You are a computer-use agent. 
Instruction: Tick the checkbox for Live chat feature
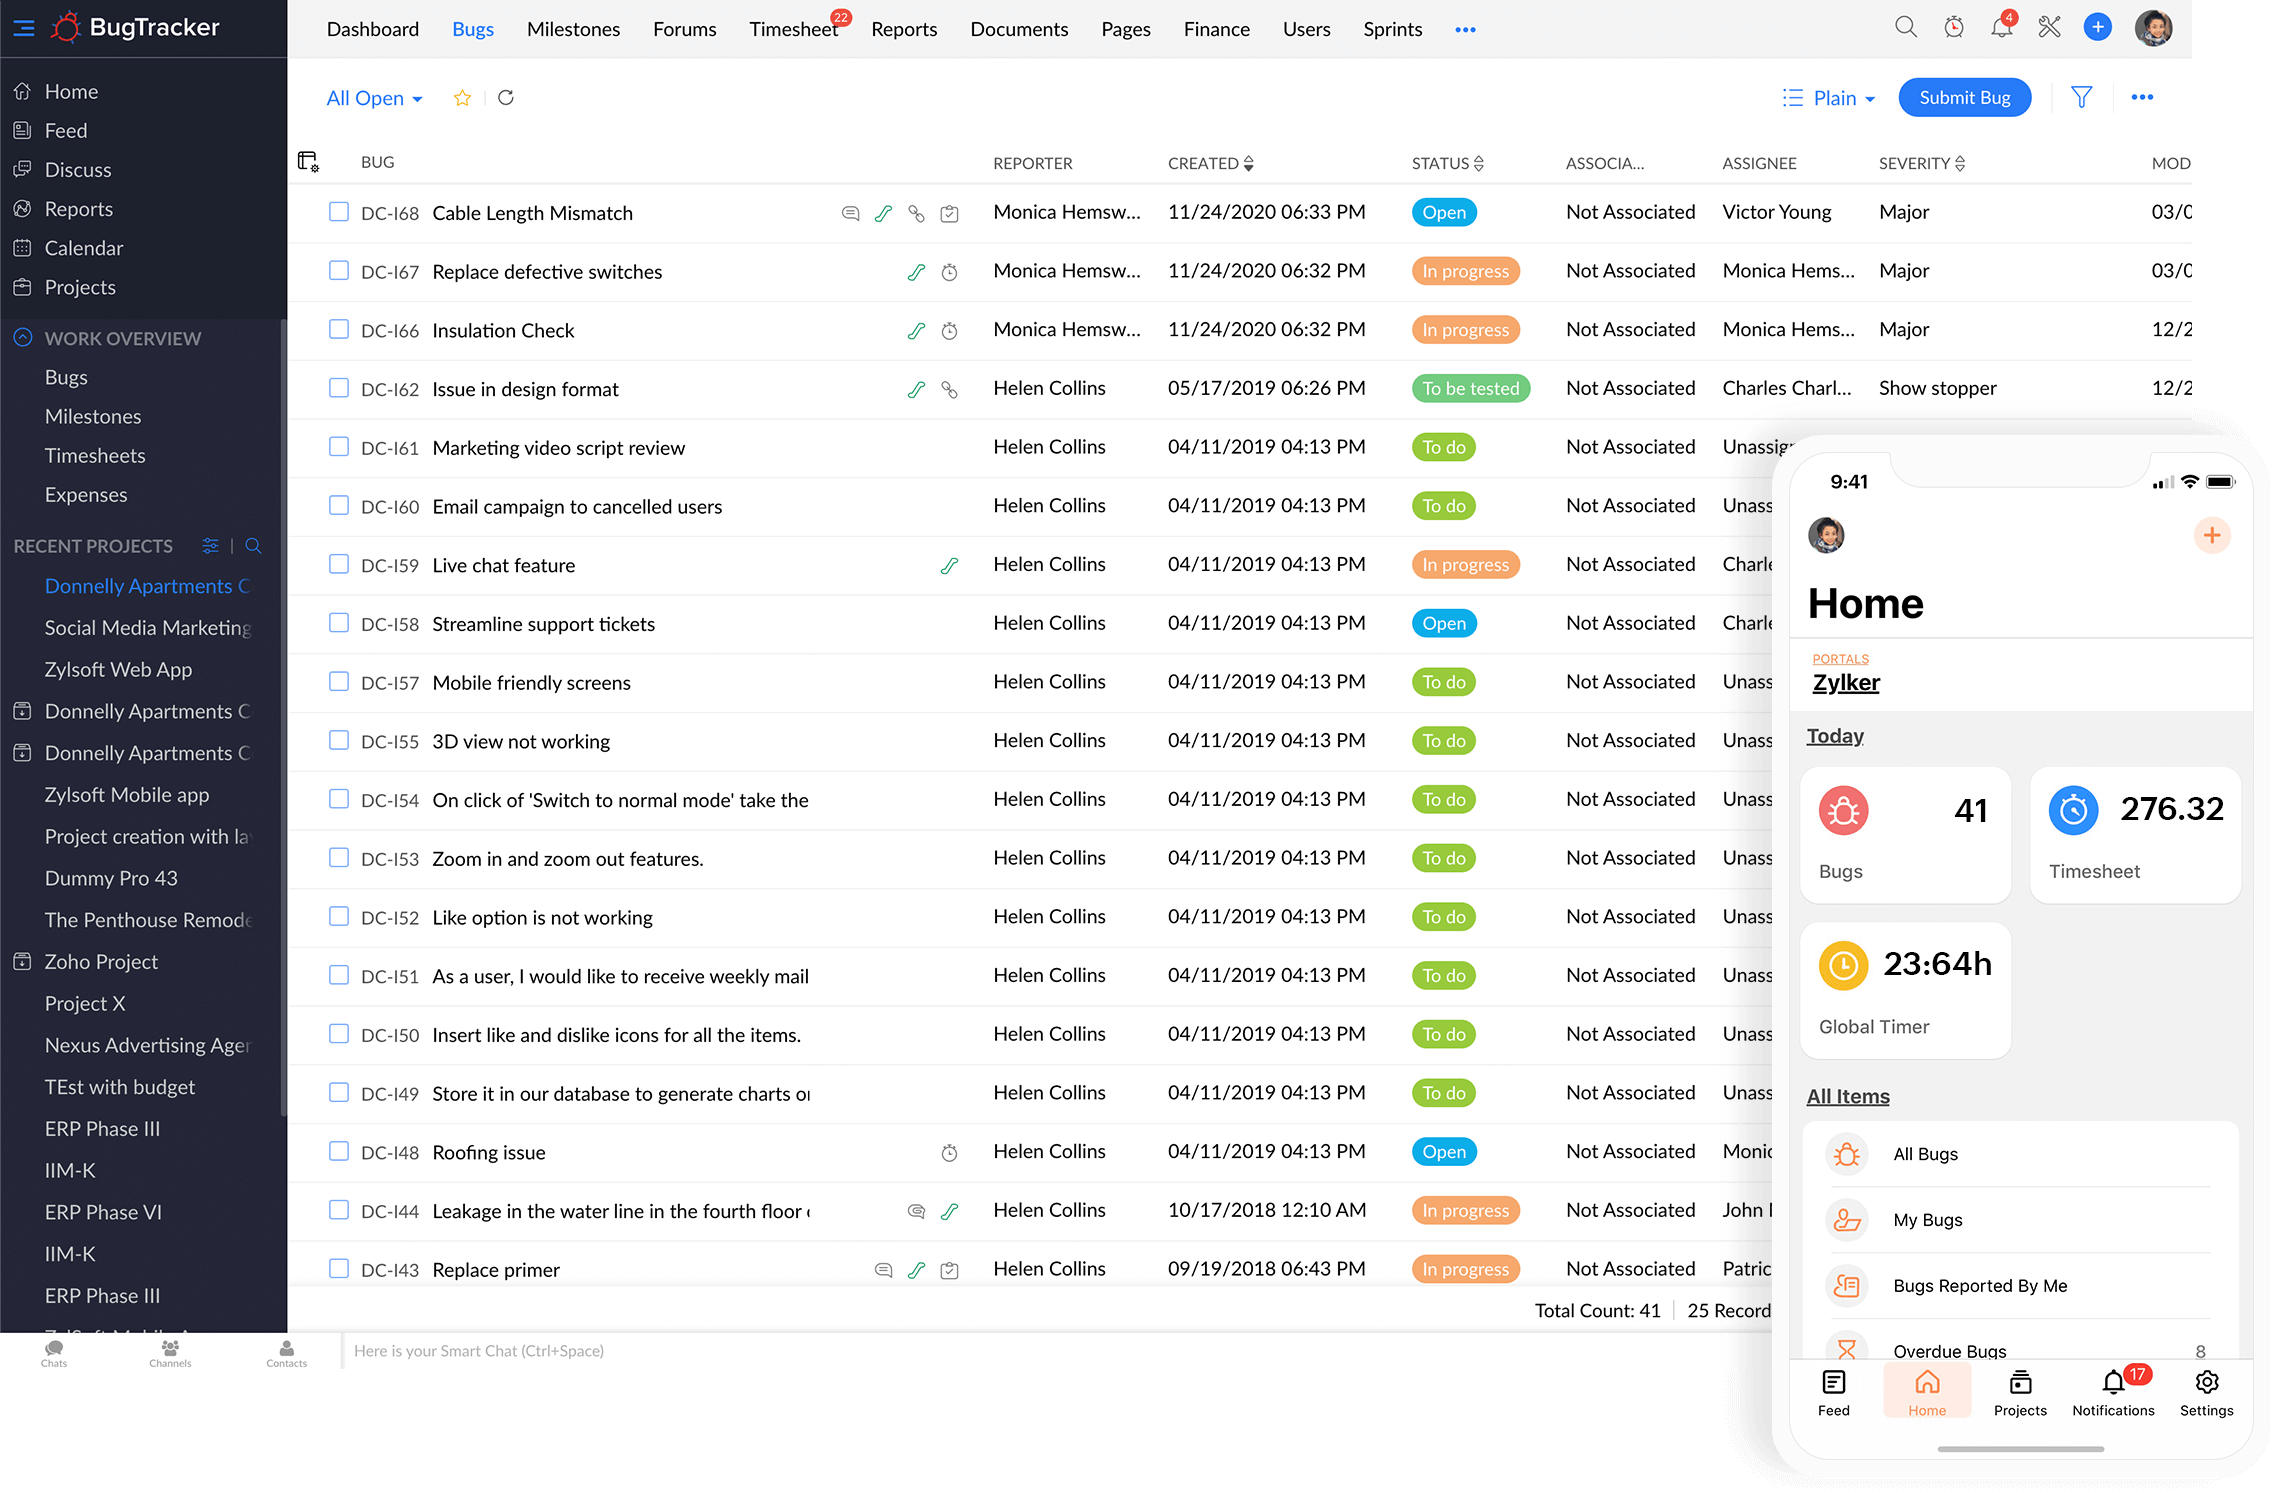click(338, 564)
